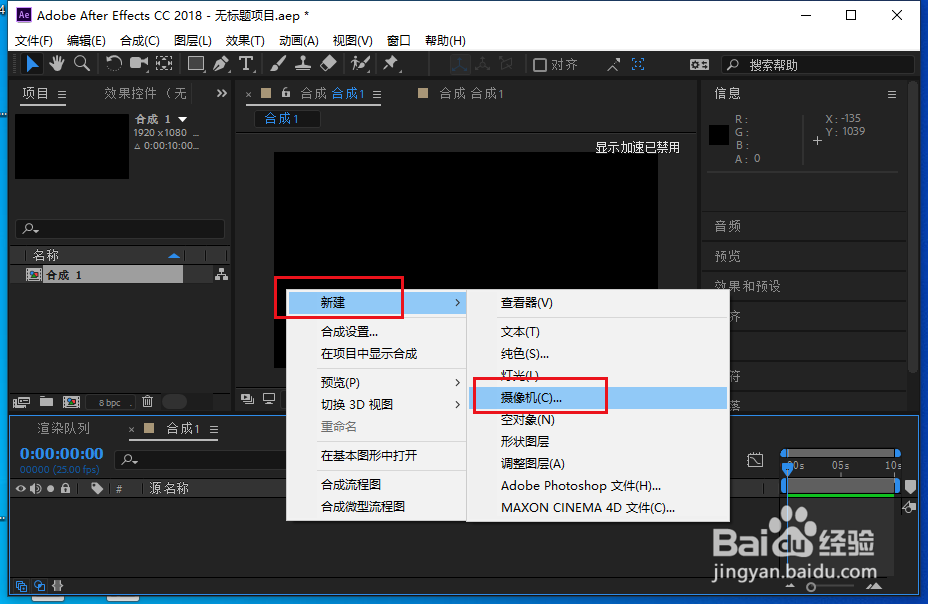Open the 合成 1 thumbnail dropdown arrow
This screenshot has height=604, width=928.
pos(183,119)
